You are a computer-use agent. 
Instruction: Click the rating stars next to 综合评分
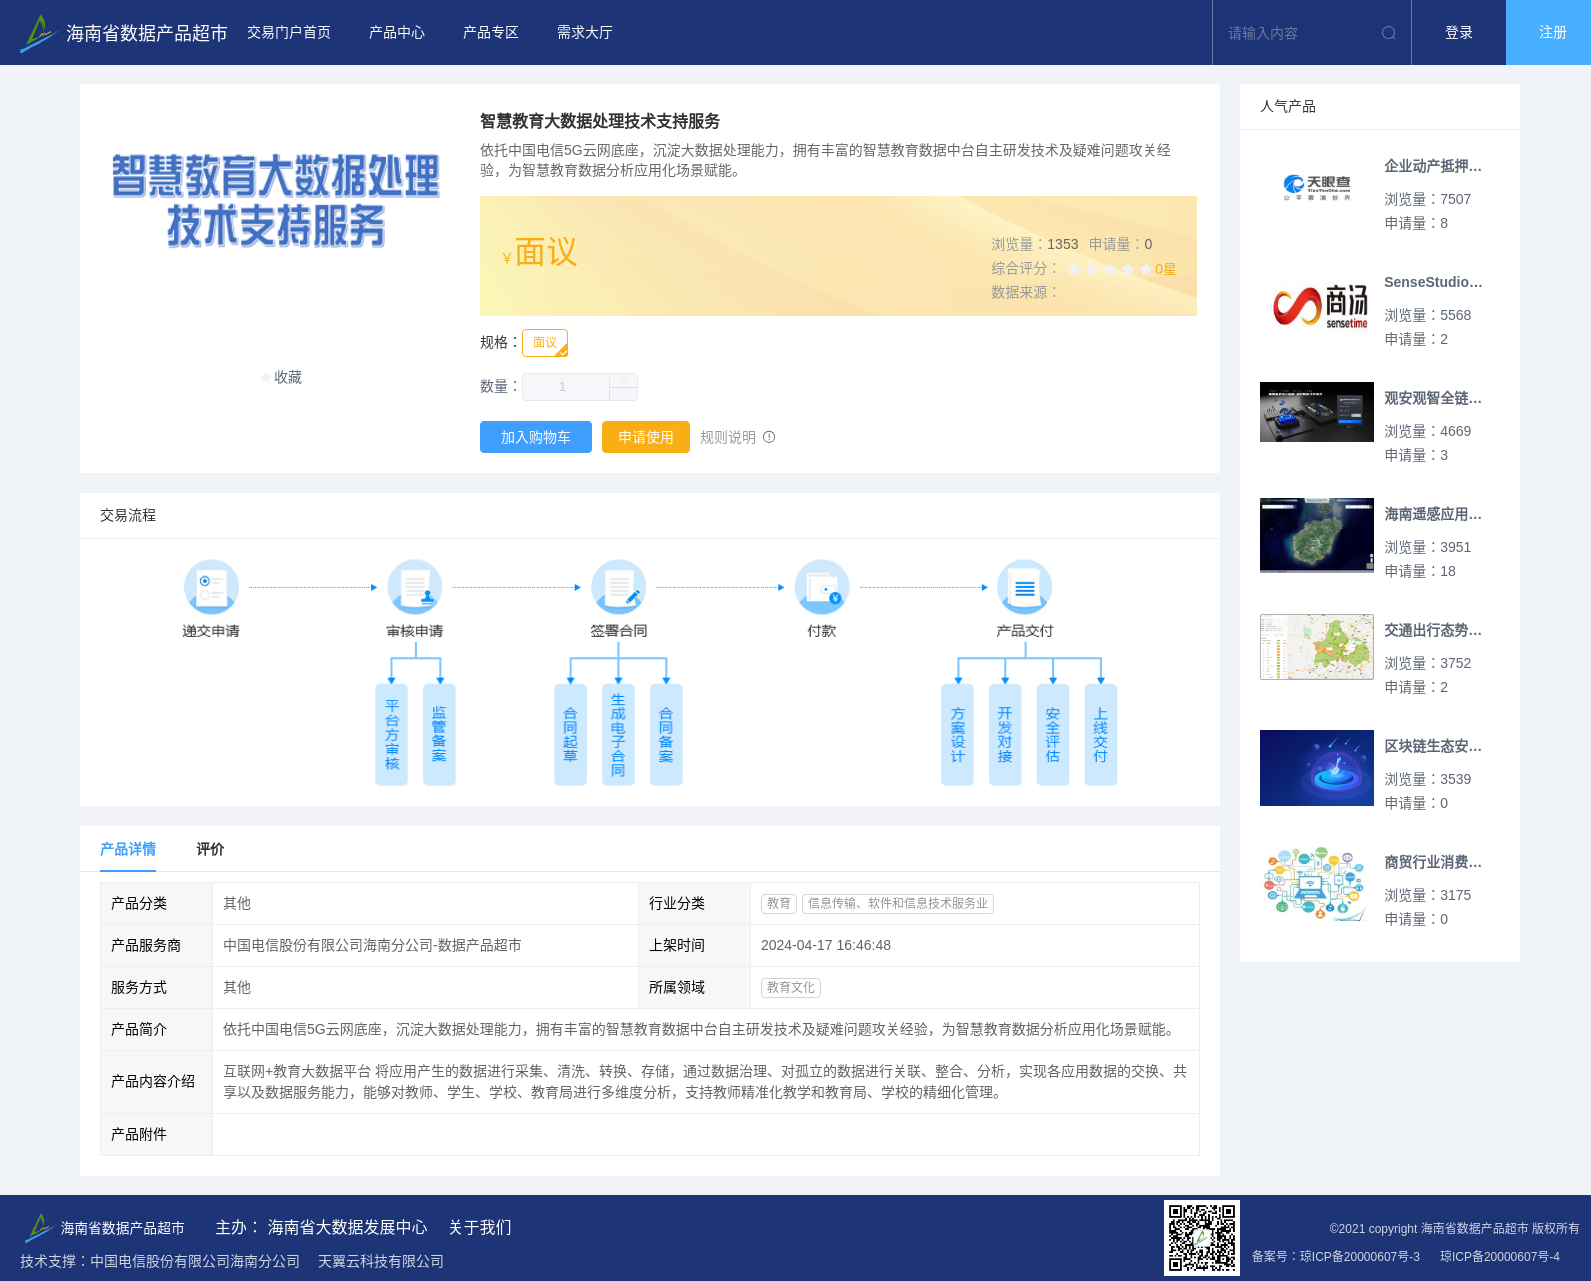pos(1109,269)
